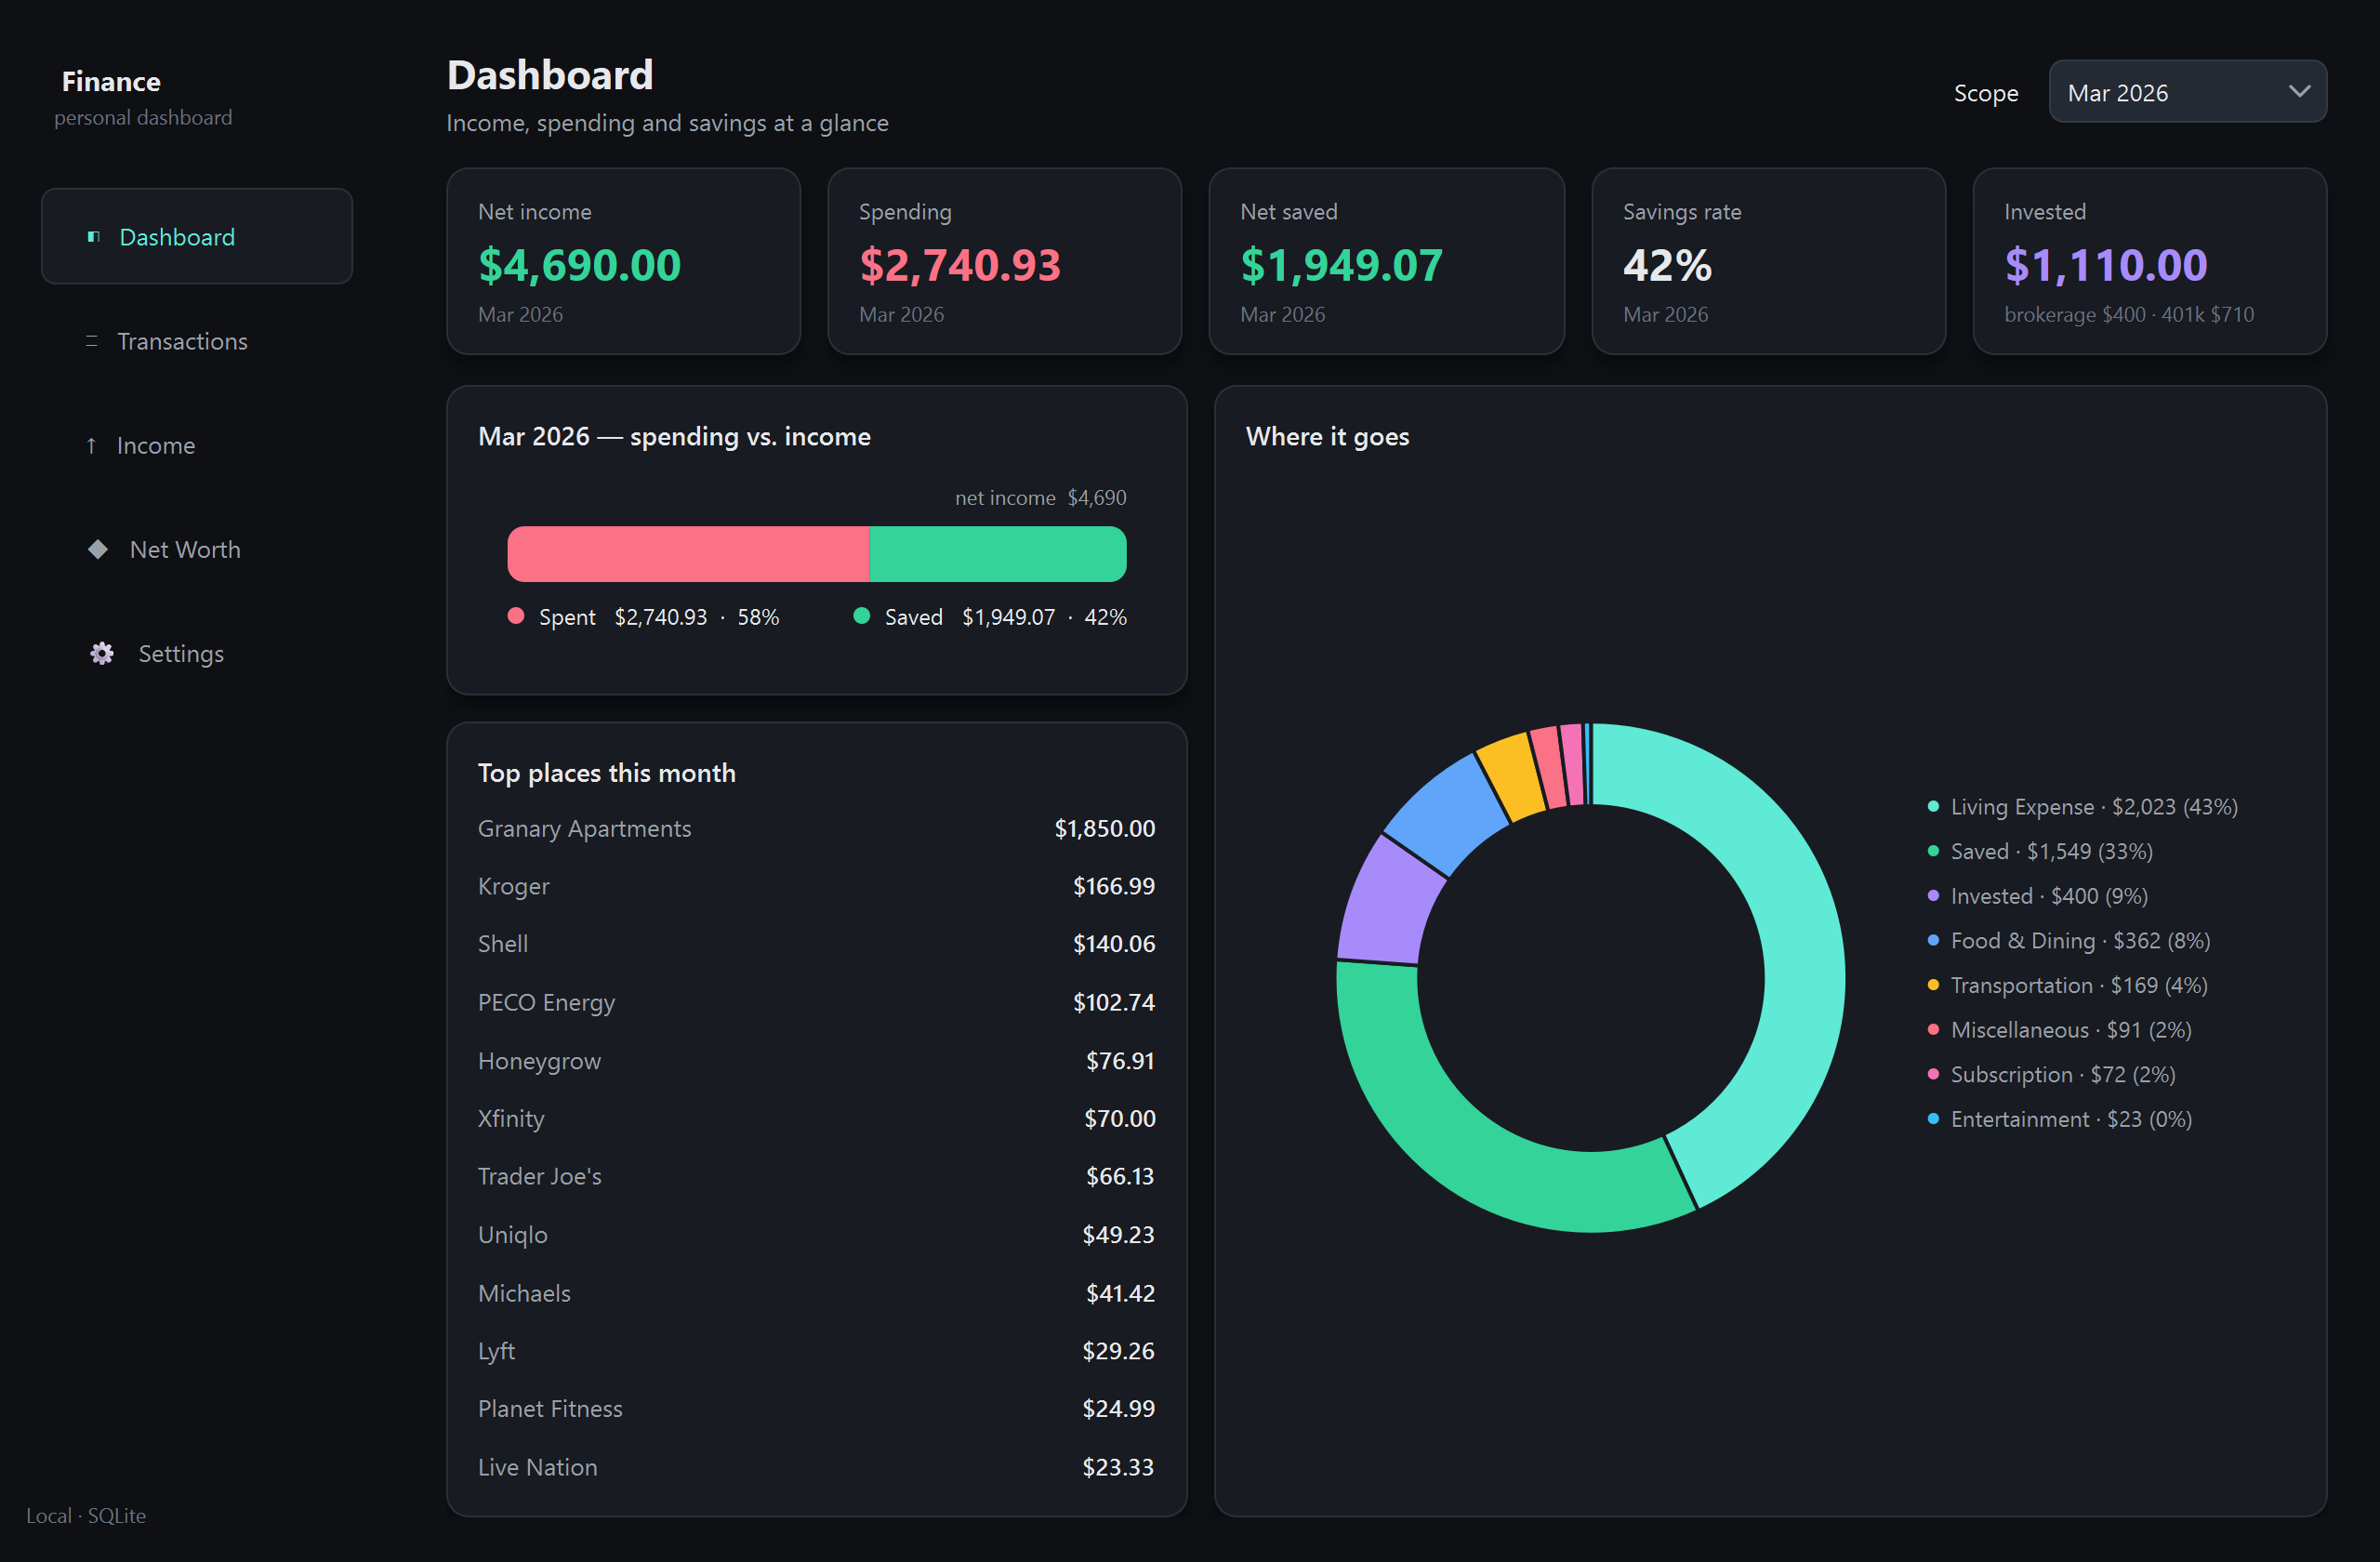Click the Michaels row
Viewport: 2380px width, 1562px height.
[816, 1293]
